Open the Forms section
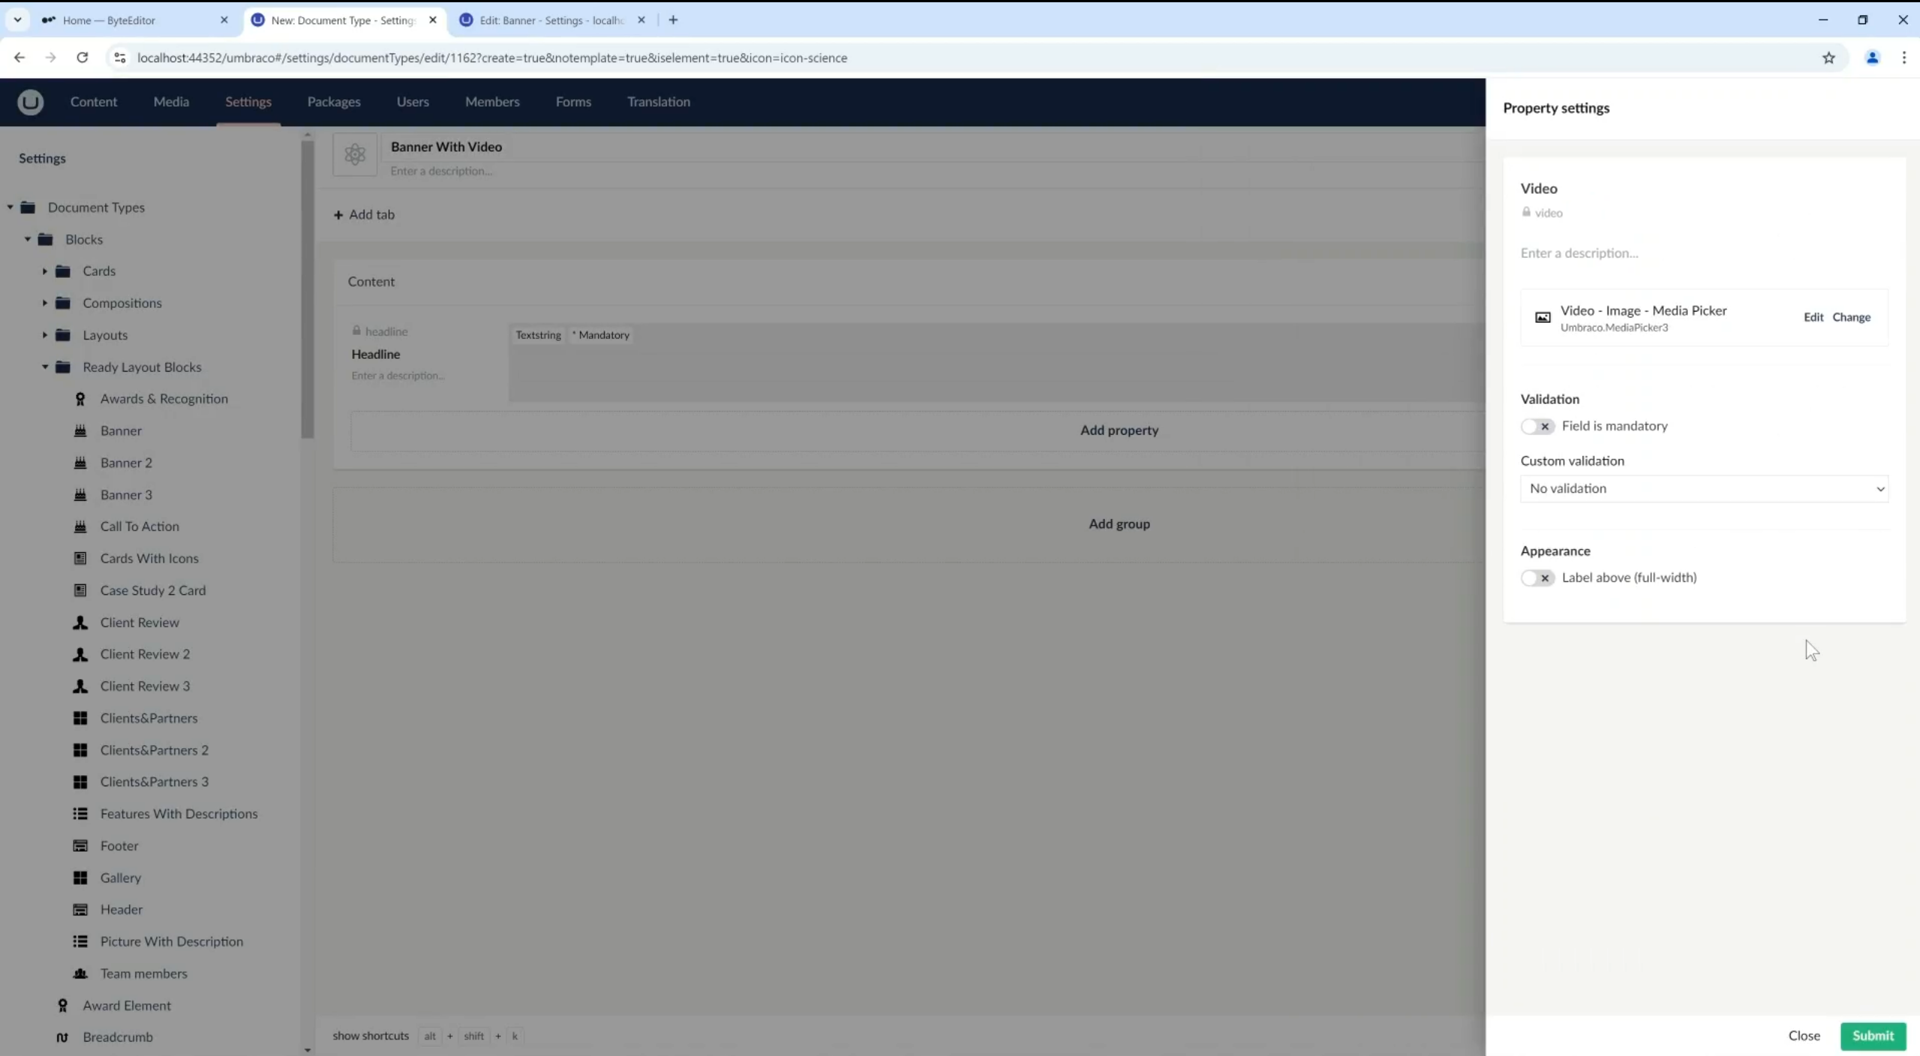1920x1056 pixels. 573,102
